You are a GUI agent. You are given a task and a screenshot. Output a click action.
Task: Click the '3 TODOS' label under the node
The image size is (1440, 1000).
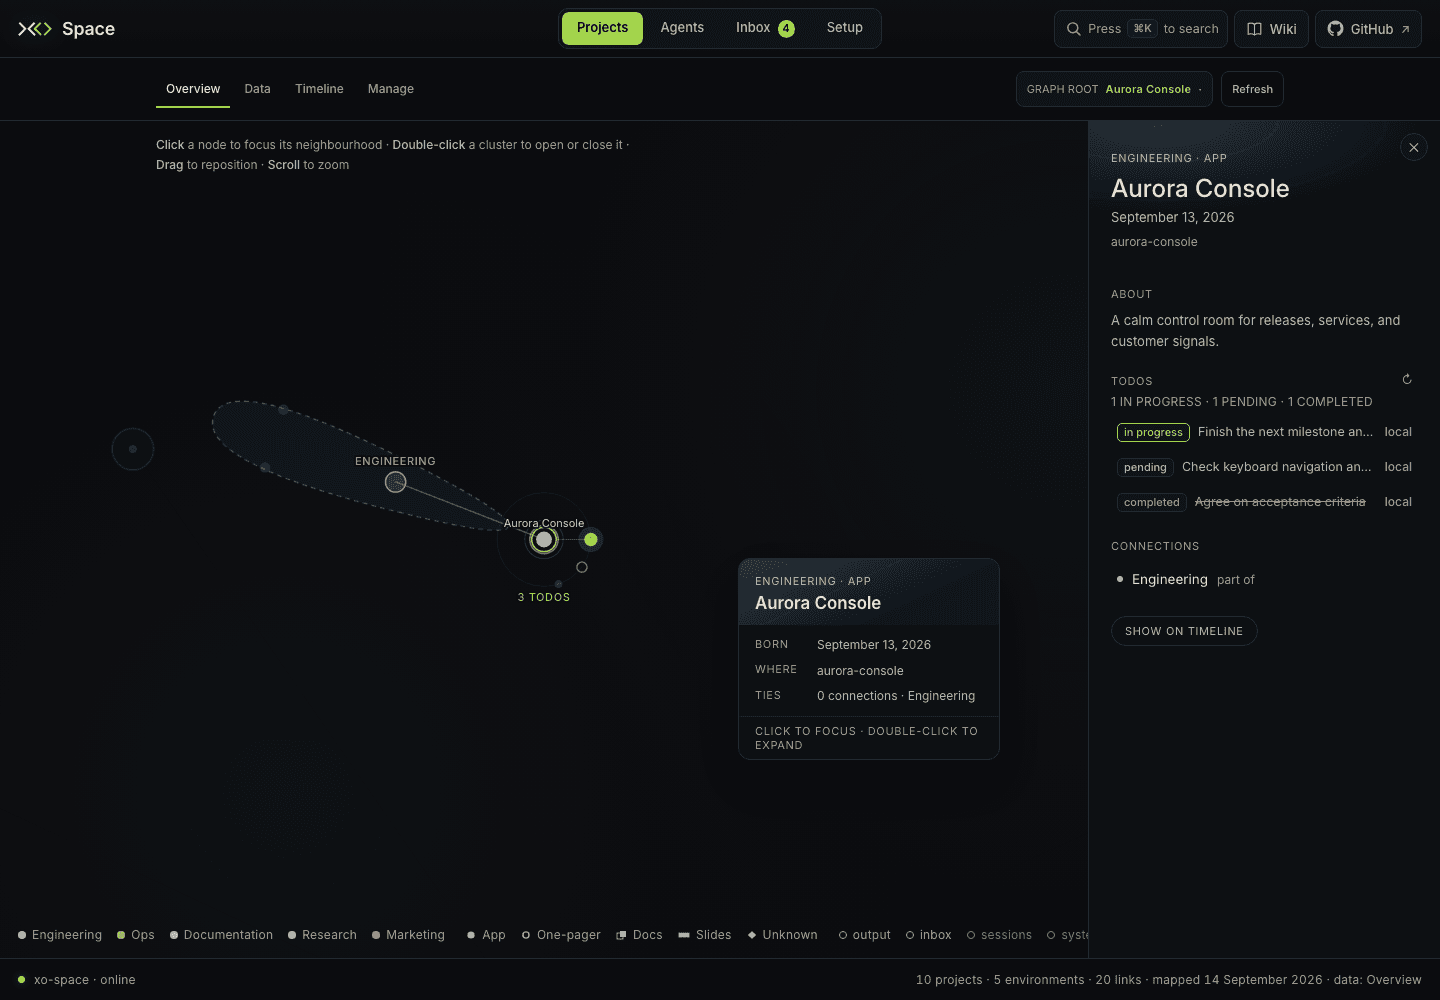[544, 597]
